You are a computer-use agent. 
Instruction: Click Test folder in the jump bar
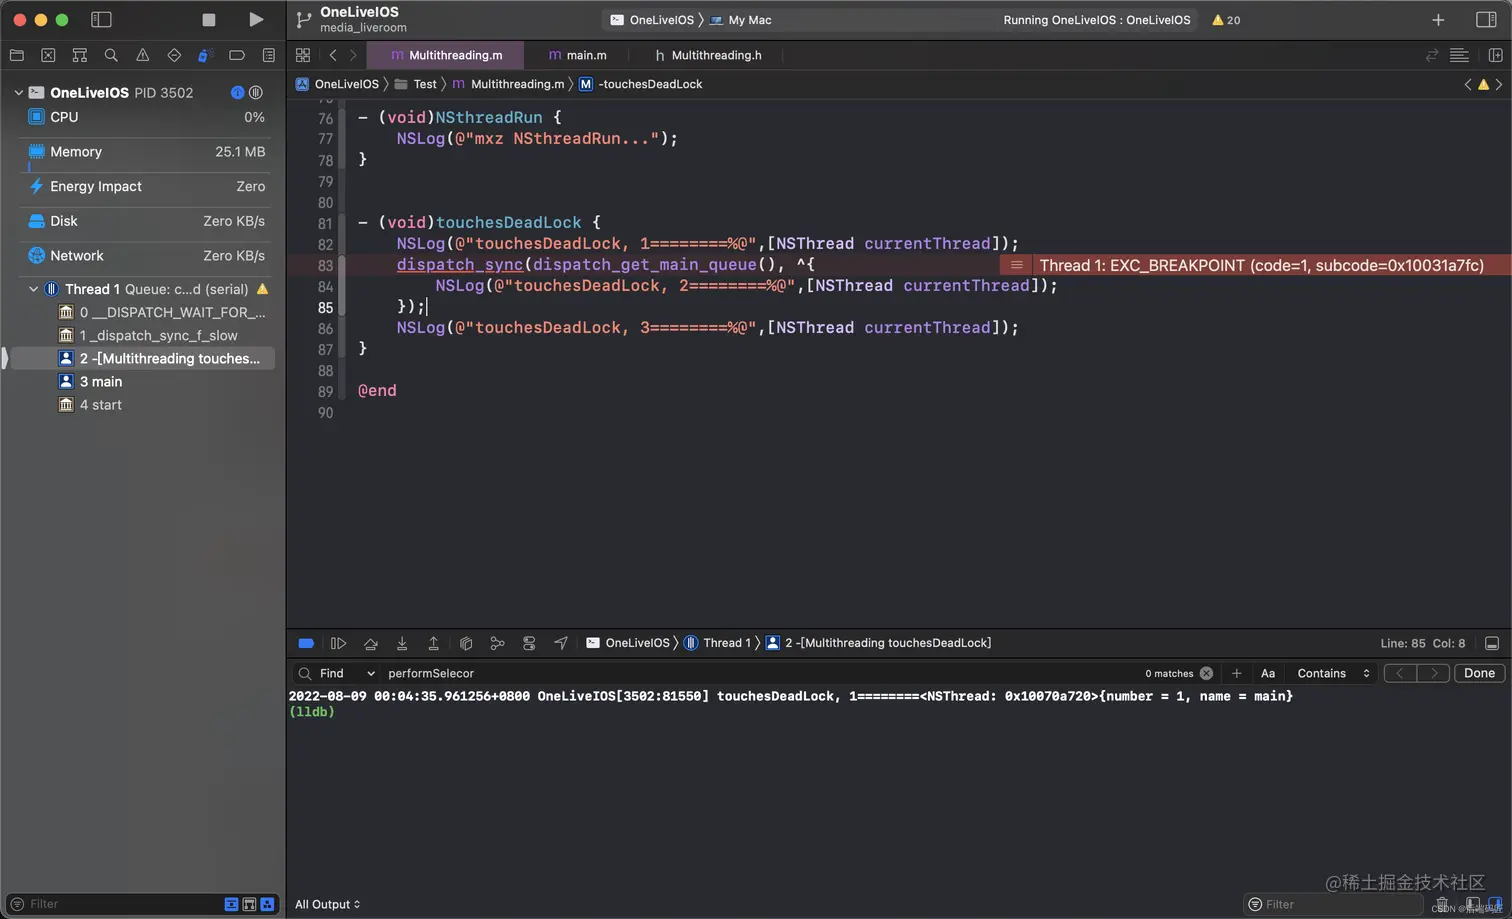tap(416, 84)
